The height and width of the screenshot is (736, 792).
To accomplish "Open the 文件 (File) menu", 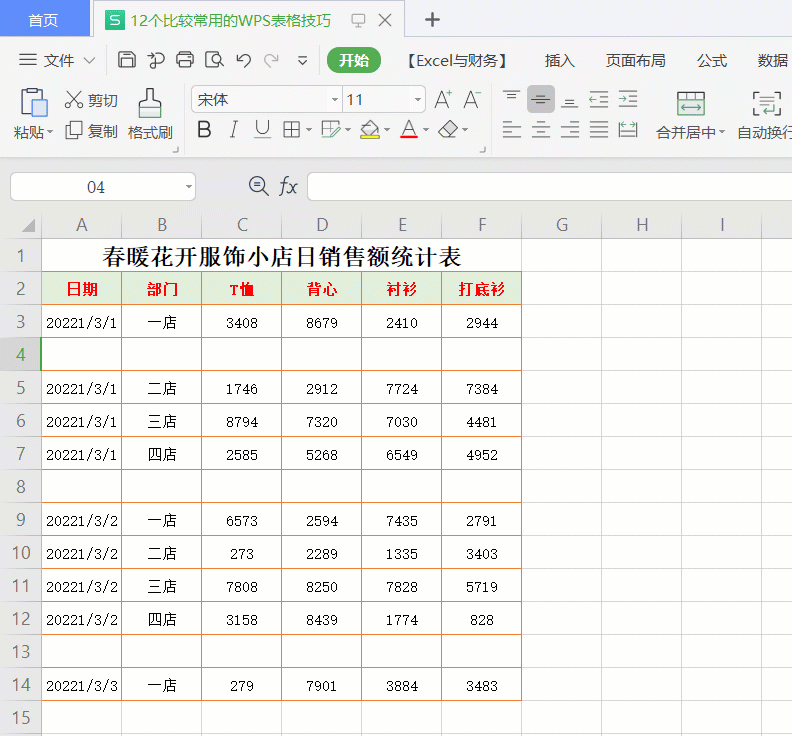I will pyautogui.click(x=58, y=60).
